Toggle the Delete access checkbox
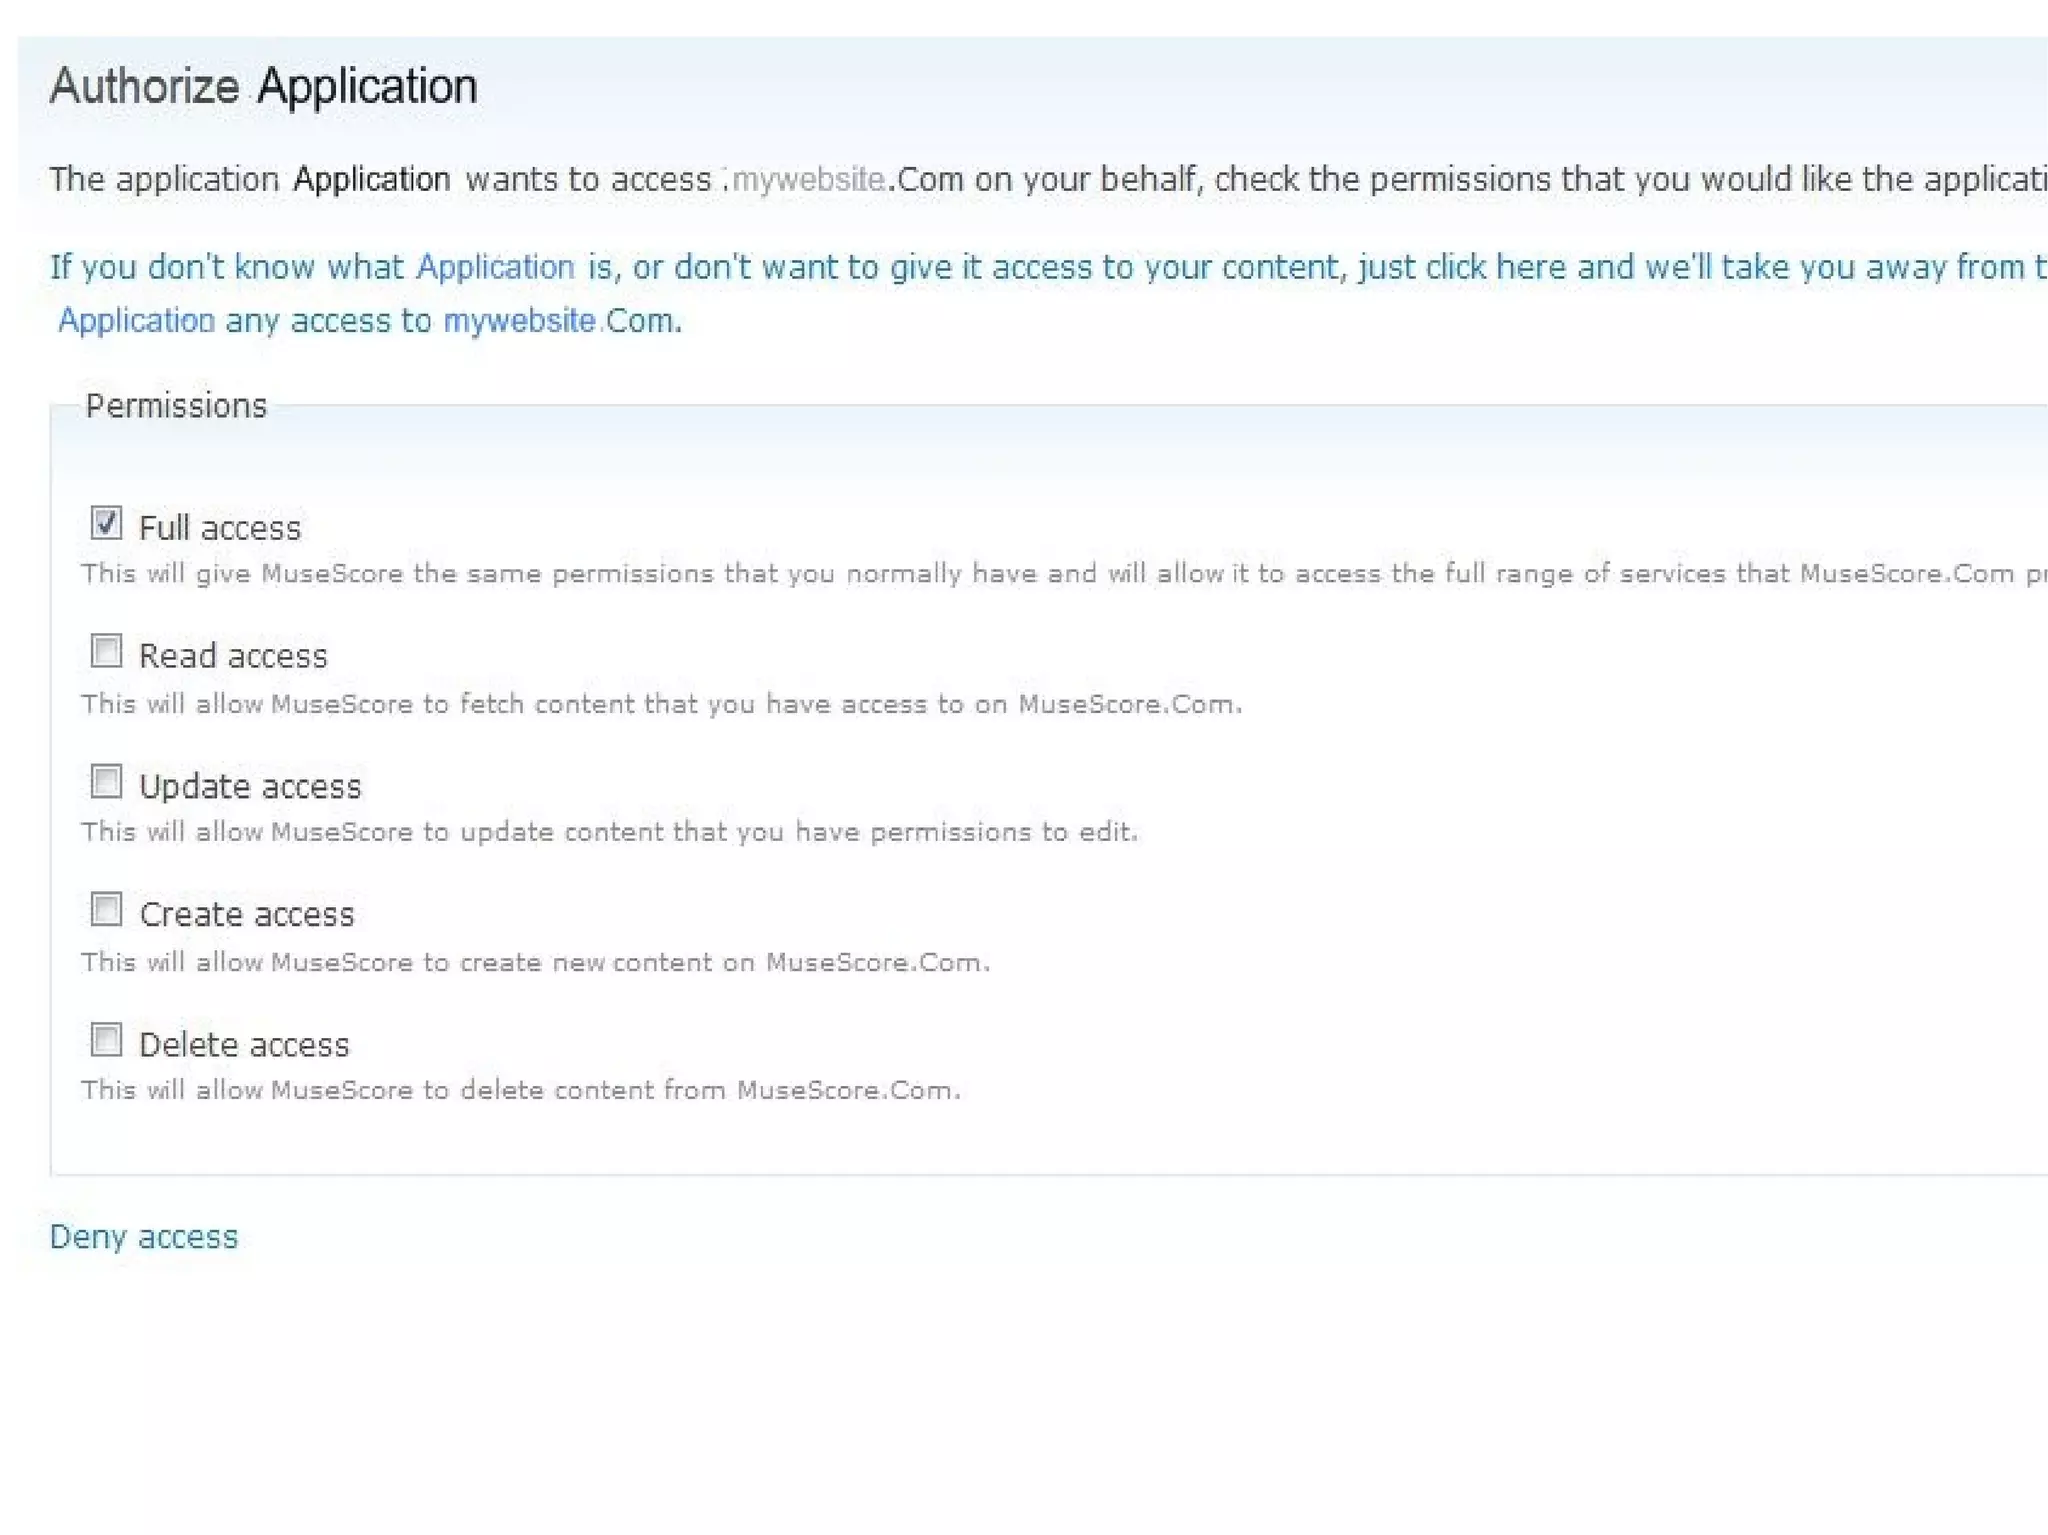Viewport: 2048px width, 1535px height. tap(106, 1040)
